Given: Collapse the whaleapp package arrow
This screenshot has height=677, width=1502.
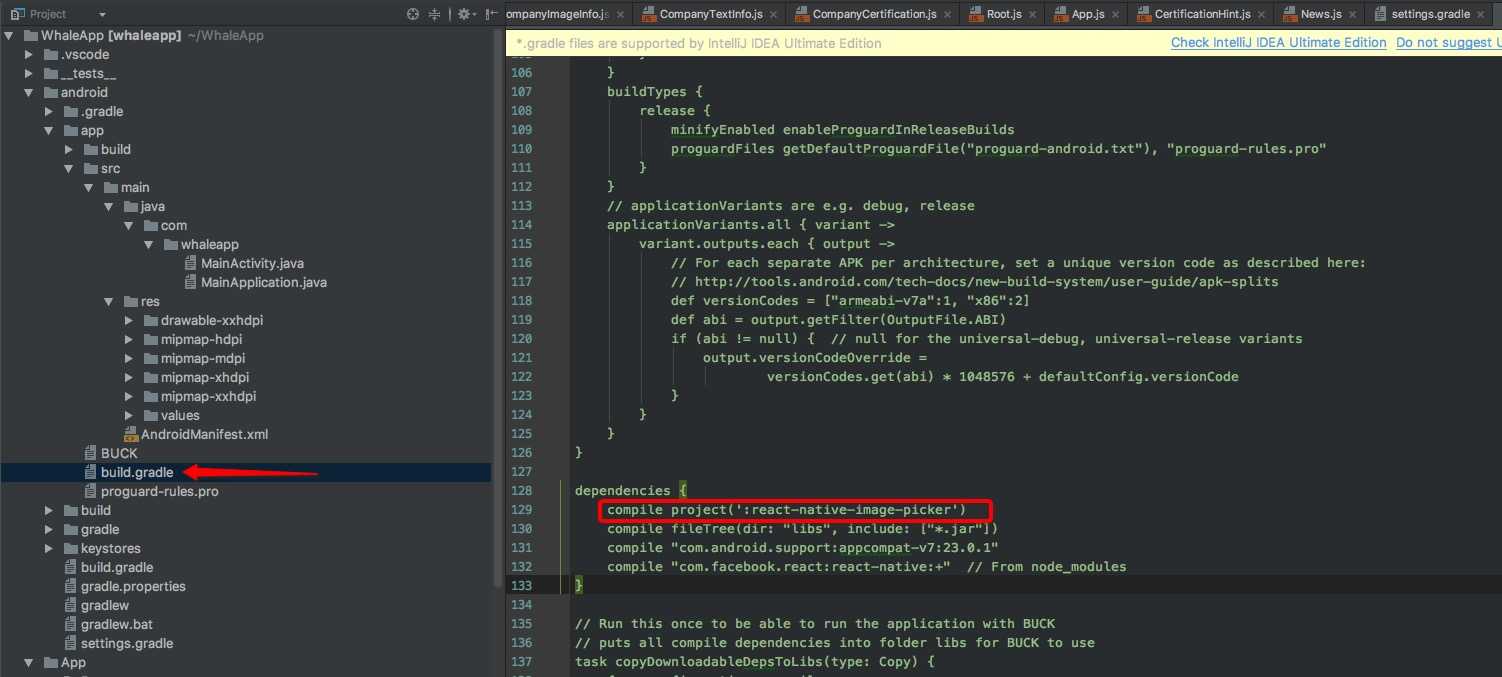Looking at the screenshot, I should [x=149, y=244].
